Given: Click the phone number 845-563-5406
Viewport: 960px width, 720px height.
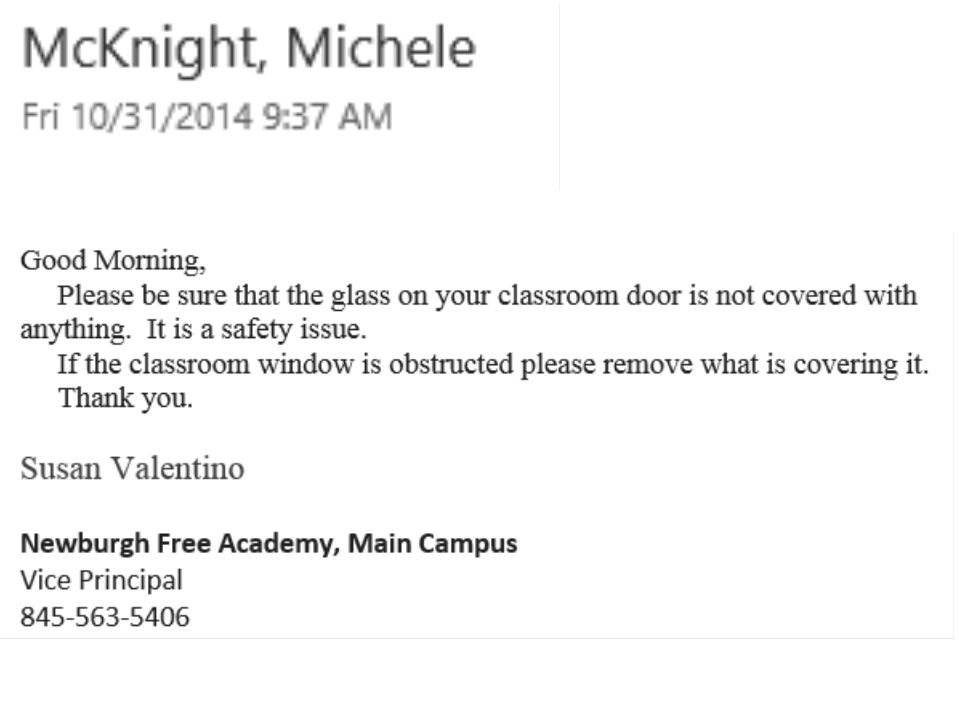Looking at the screenshot, I should [x=105, y=617].
